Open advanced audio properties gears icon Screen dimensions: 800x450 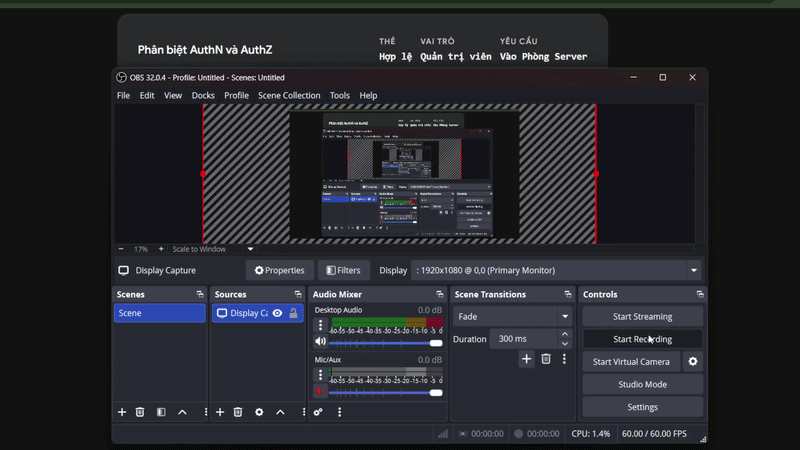click(318, 412)
